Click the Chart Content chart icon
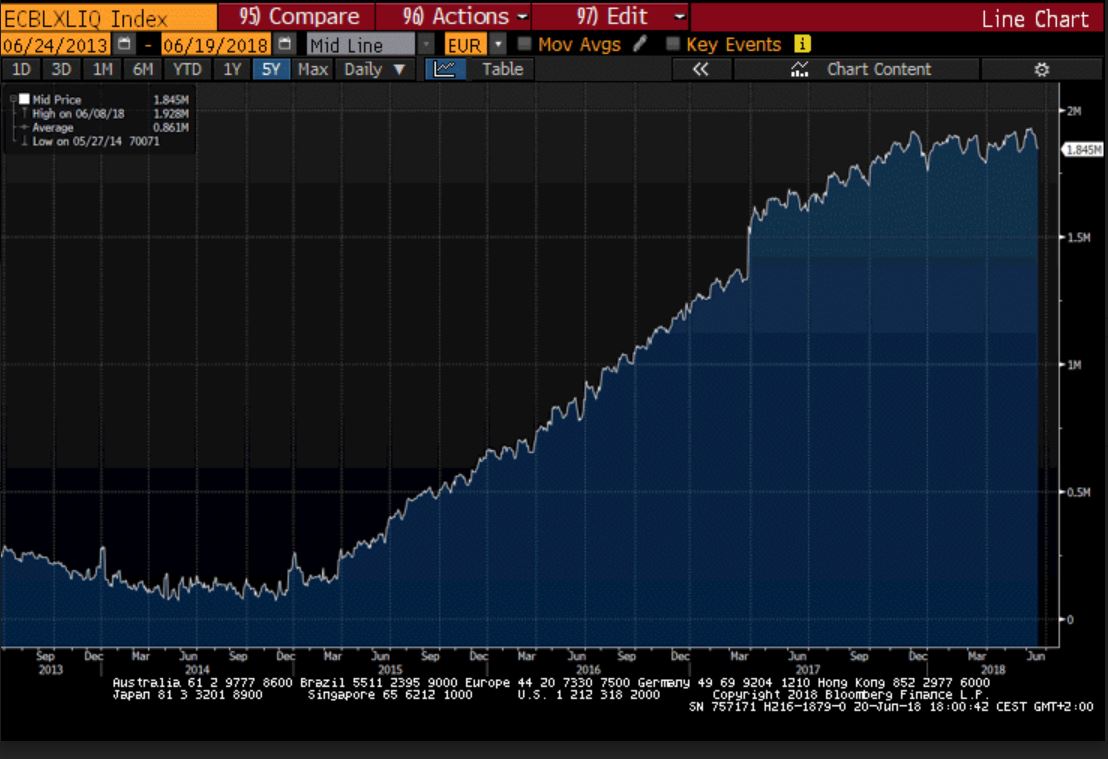Screen dimensions: 1108x759 pos(799,69)
